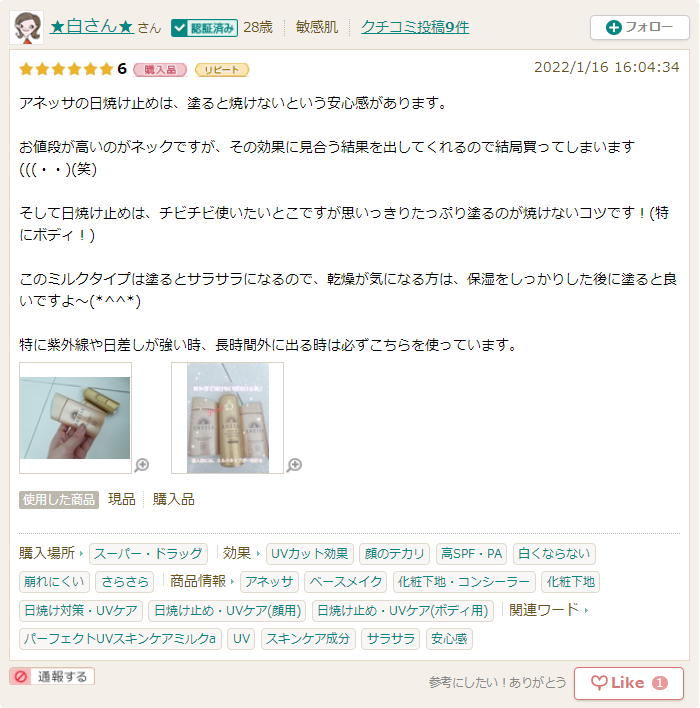Select the UVカット効果 effect tag
This screenshot has height=708, width=700.
(310, 554)
